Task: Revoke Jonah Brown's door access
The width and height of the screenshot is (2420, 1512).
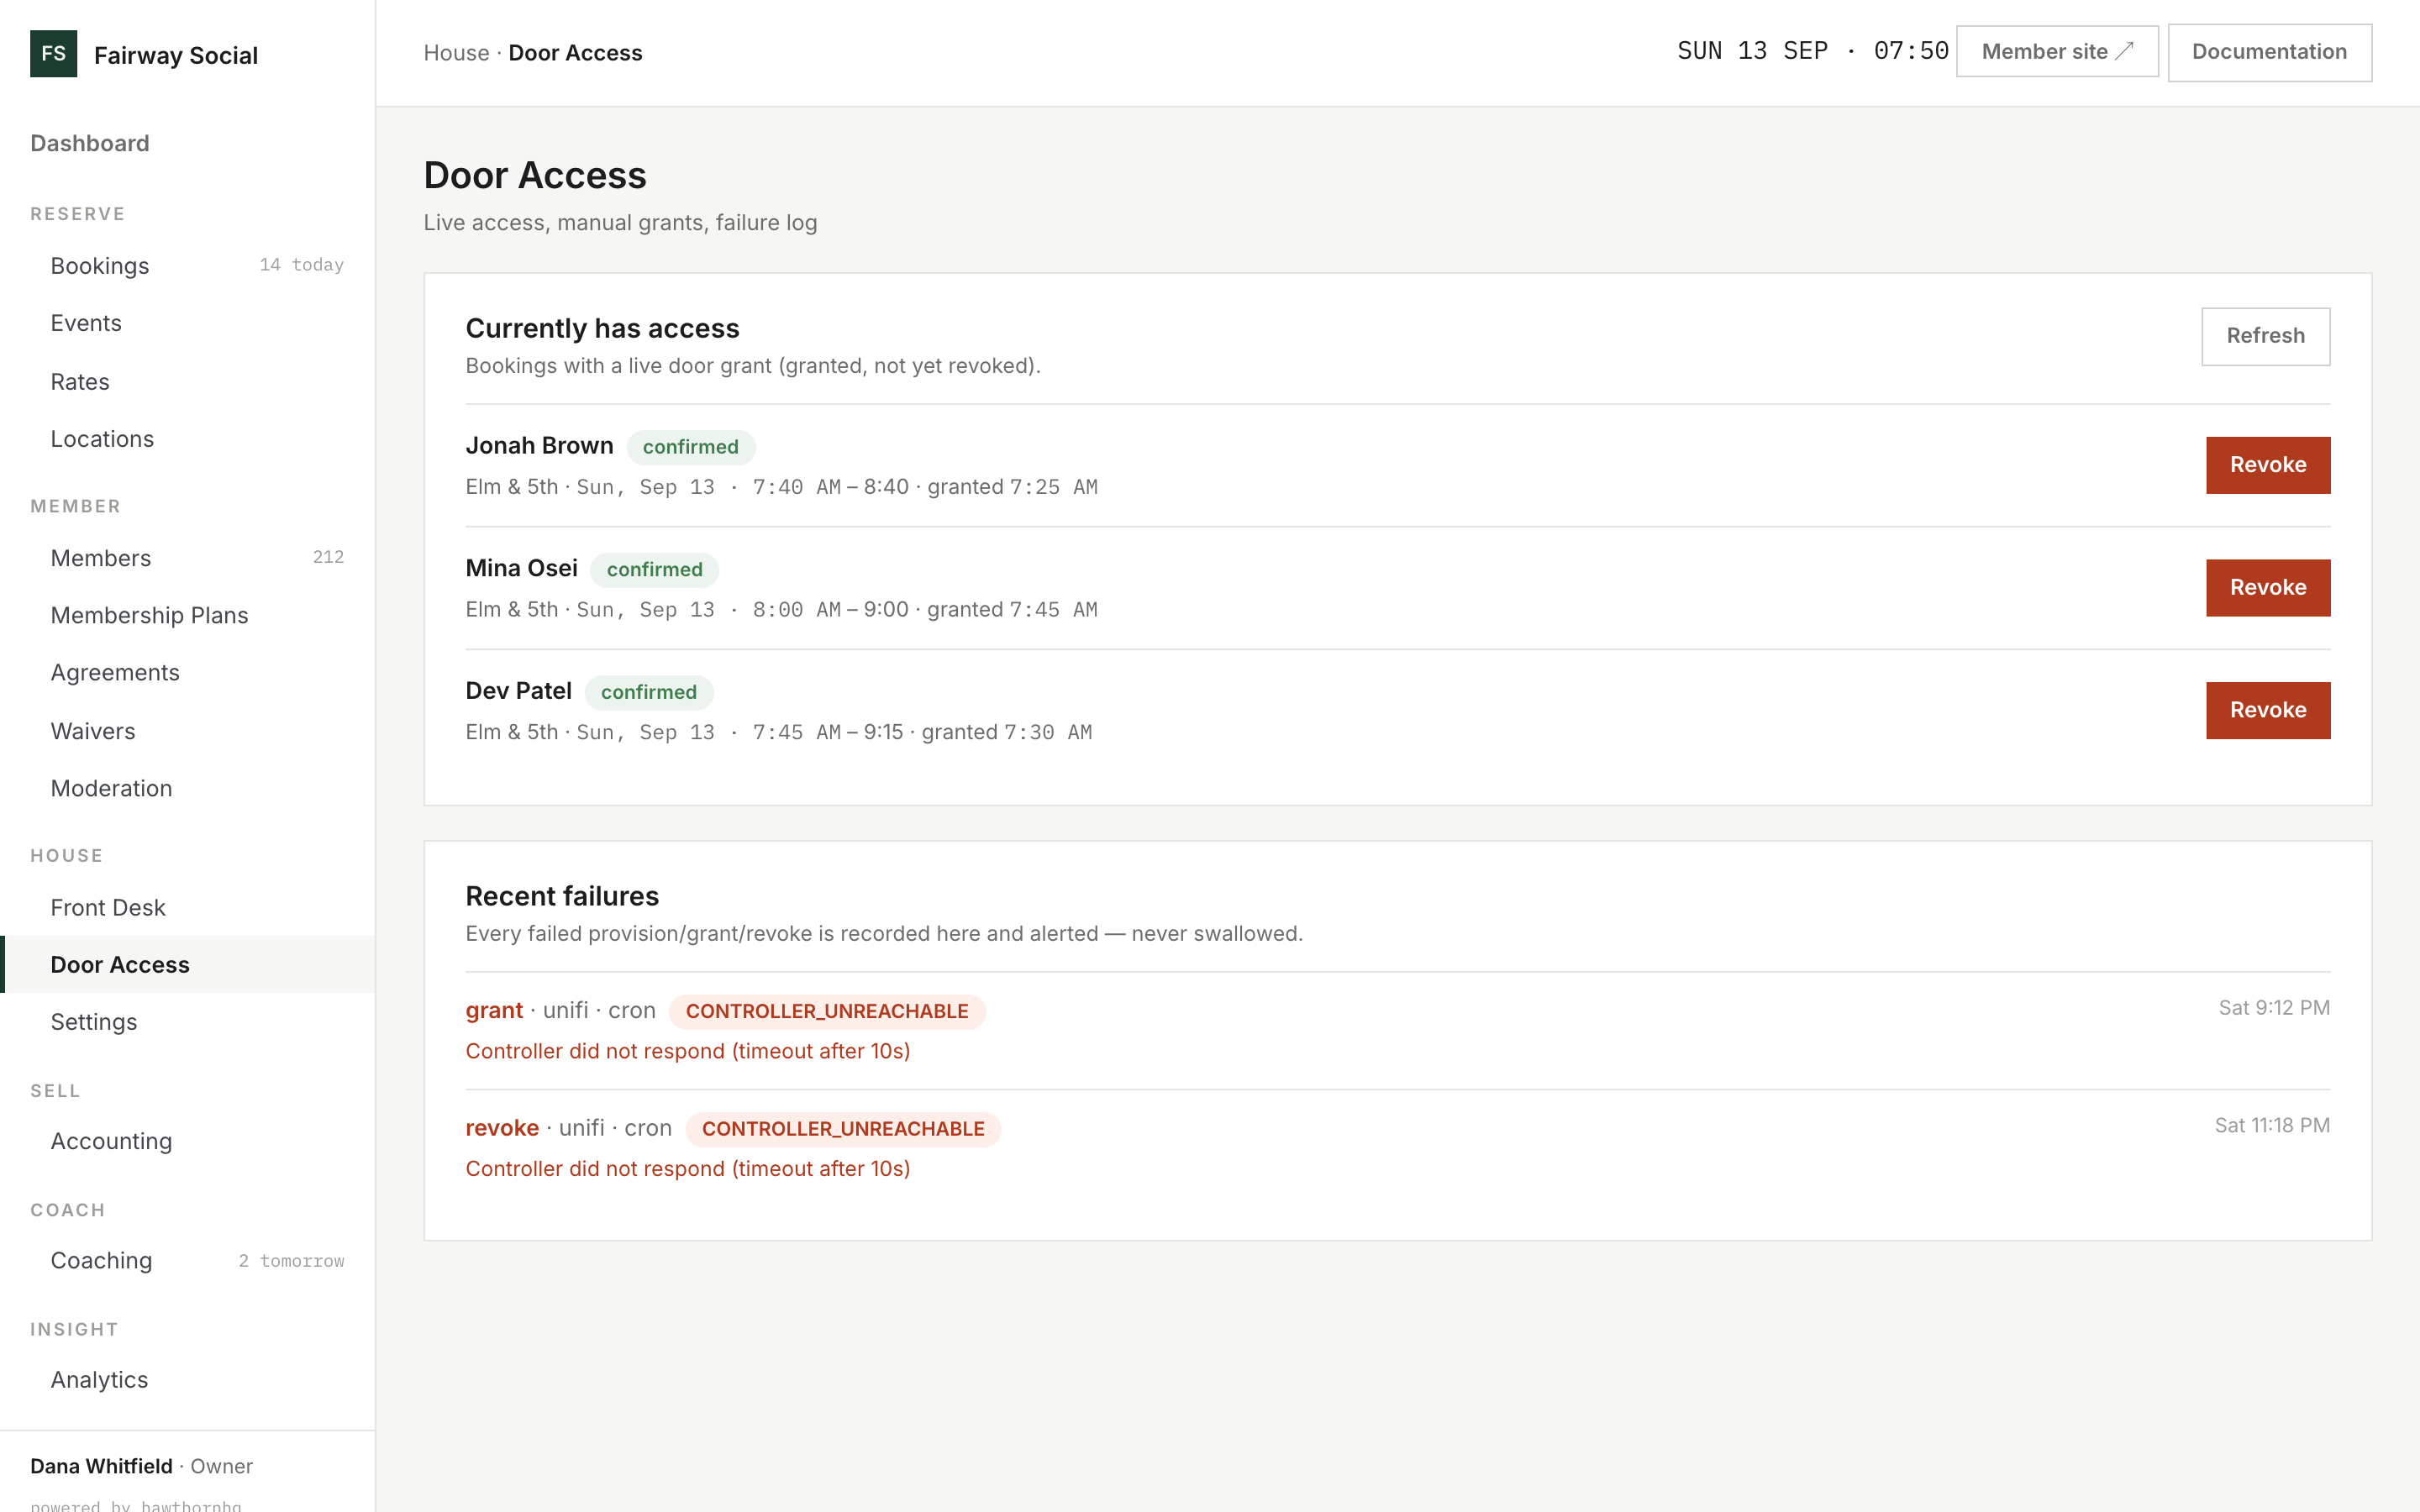Action: pyautogui.click(x=2267, y=465)
